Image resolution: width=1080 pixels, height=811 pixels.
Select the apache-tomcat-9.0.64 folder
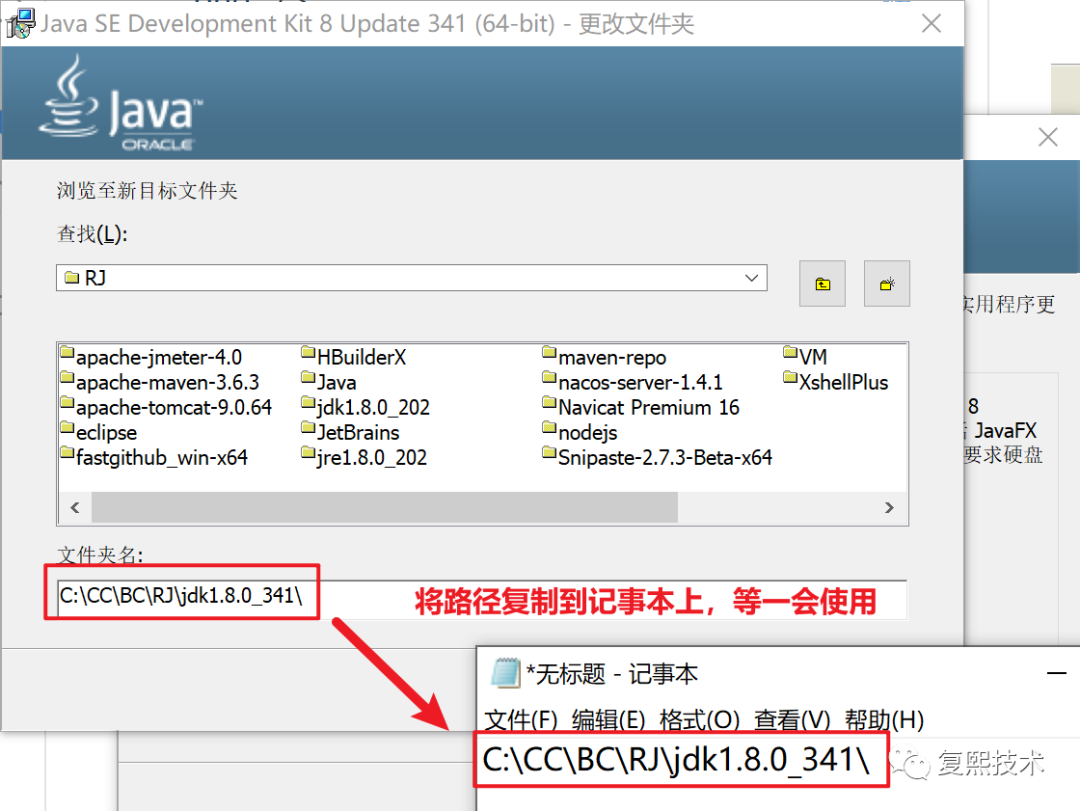(x=166, y=407)
